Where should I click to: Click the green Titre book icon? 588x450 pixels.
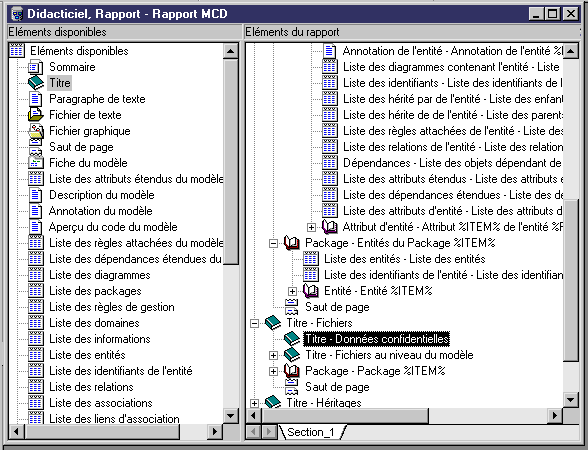[x=36, y=83]
